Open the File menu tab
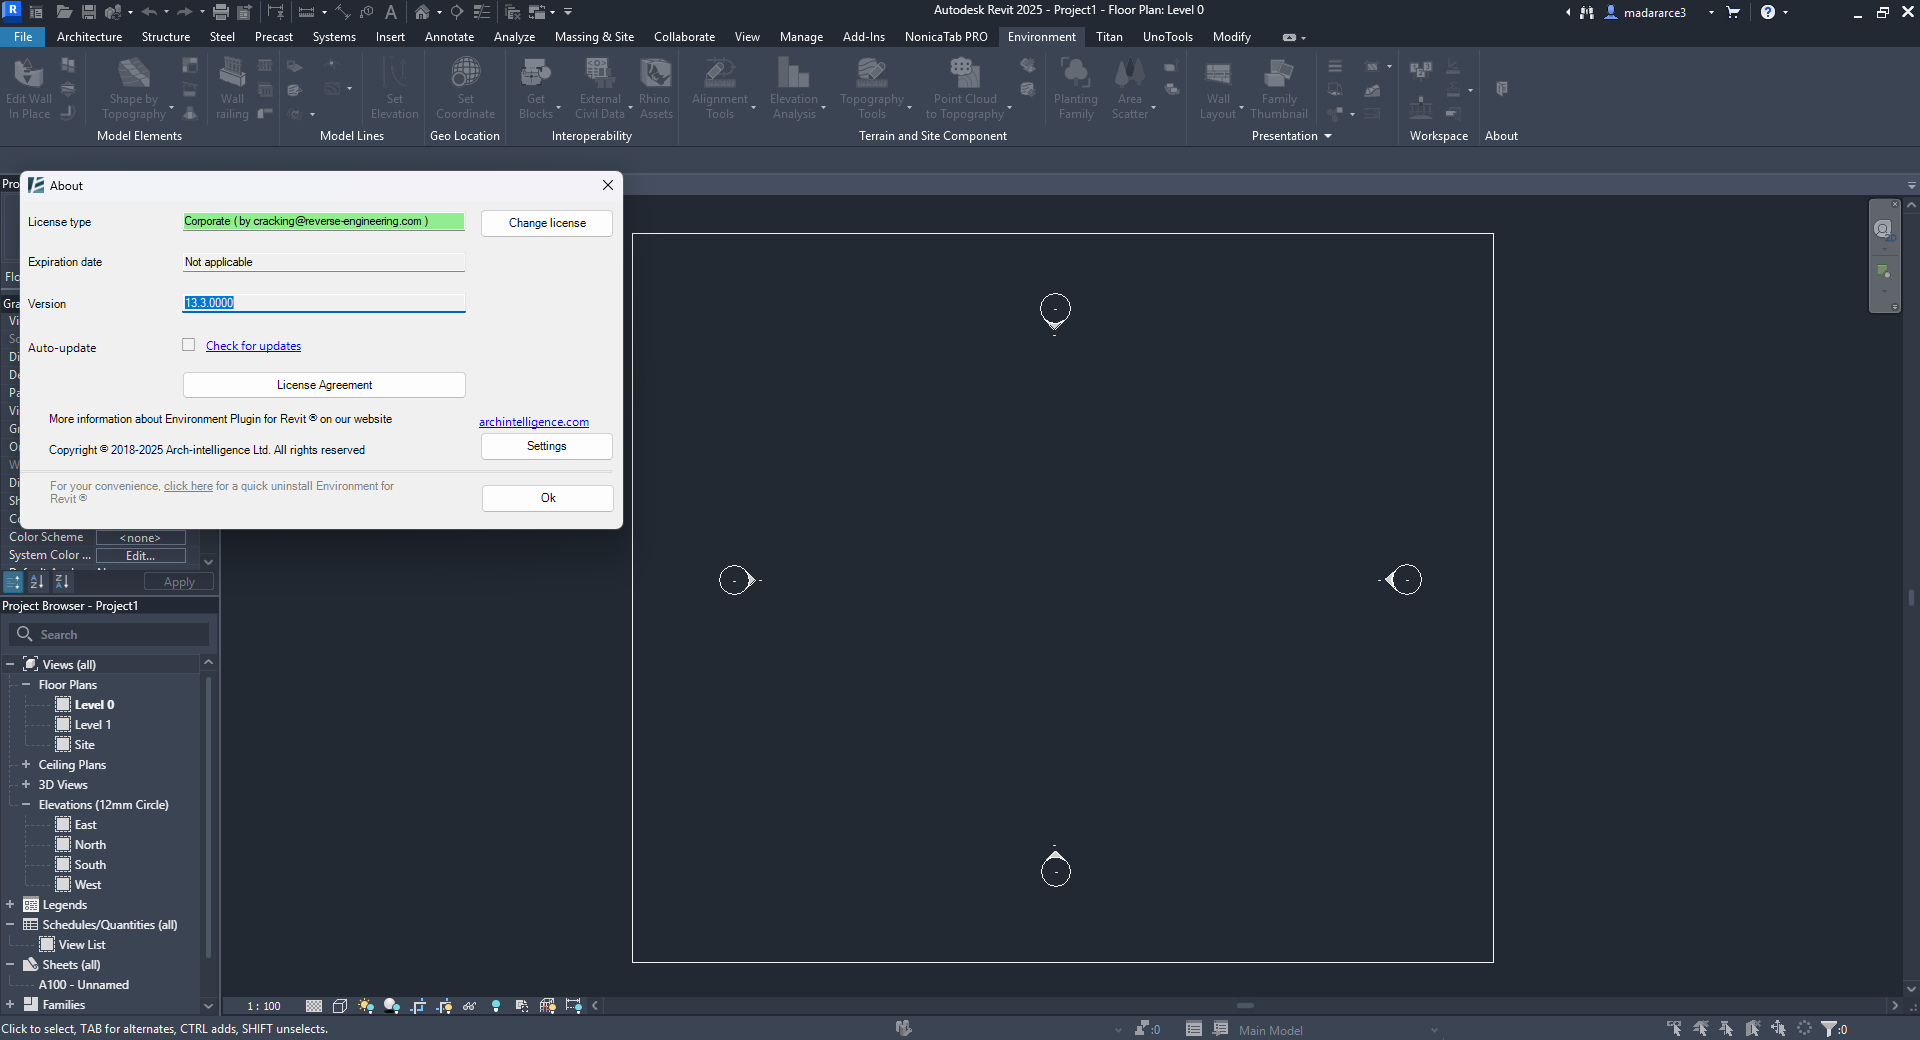 pos(22,37)
